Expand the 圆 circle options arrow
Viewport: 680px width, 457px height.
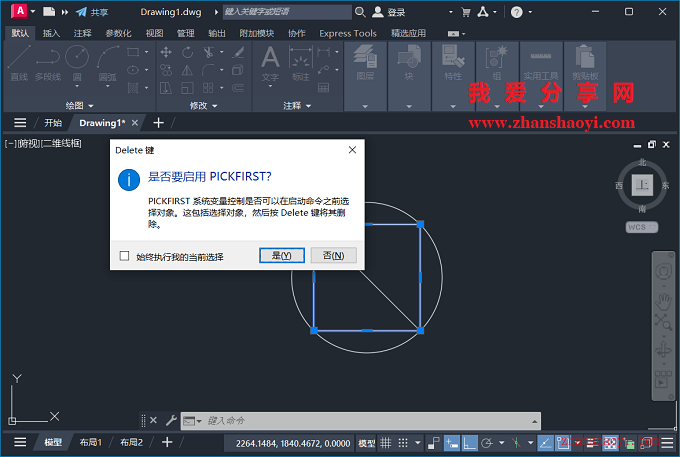tap(77, 86)
